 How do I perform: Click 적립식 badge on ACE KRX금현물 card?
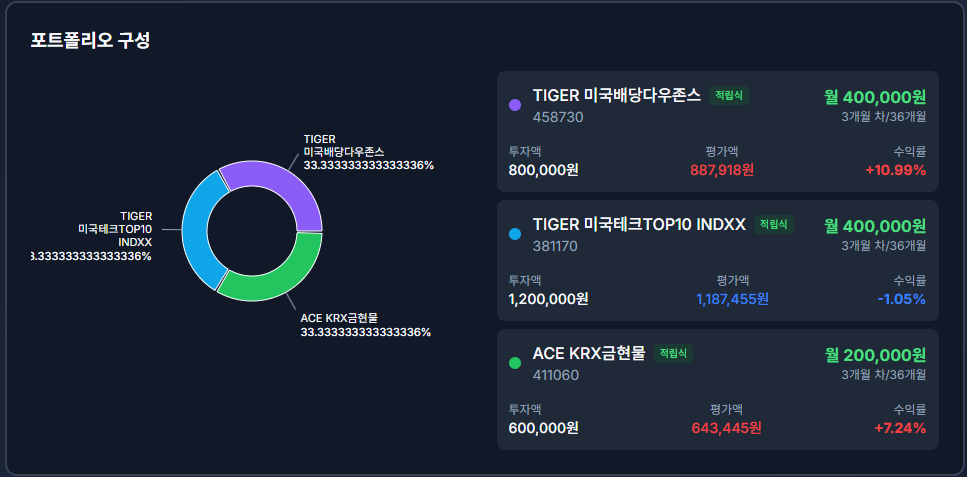pos(673,353)
